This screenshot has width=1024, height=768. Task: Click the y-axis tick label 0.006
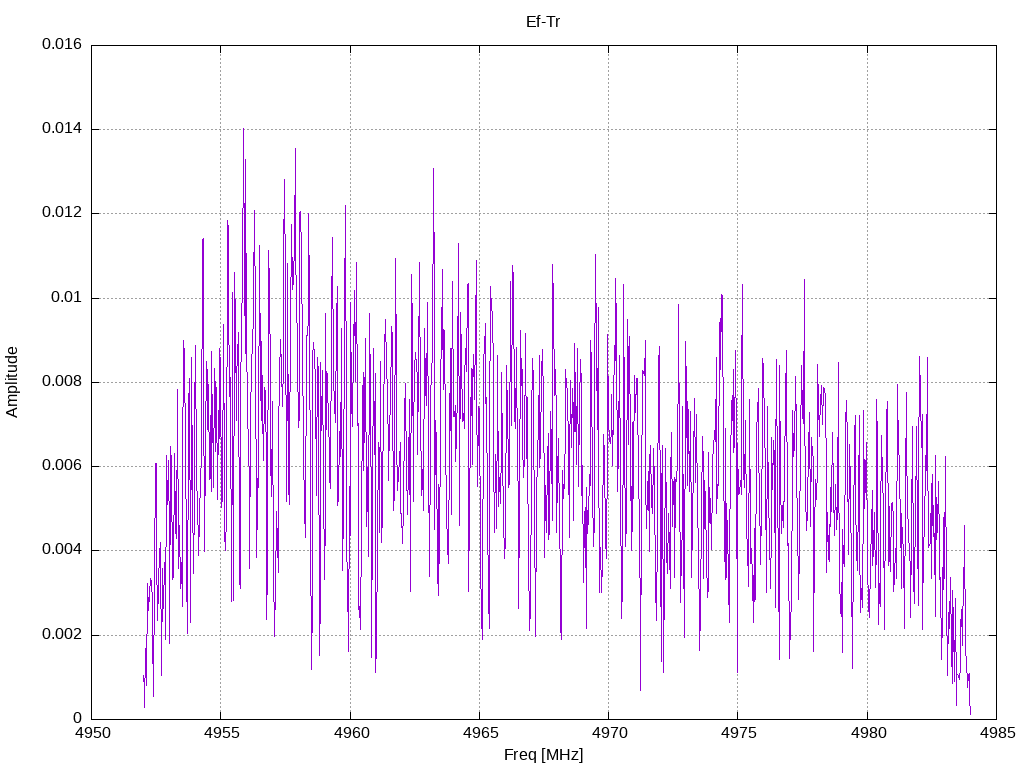[x=62, y=466]
